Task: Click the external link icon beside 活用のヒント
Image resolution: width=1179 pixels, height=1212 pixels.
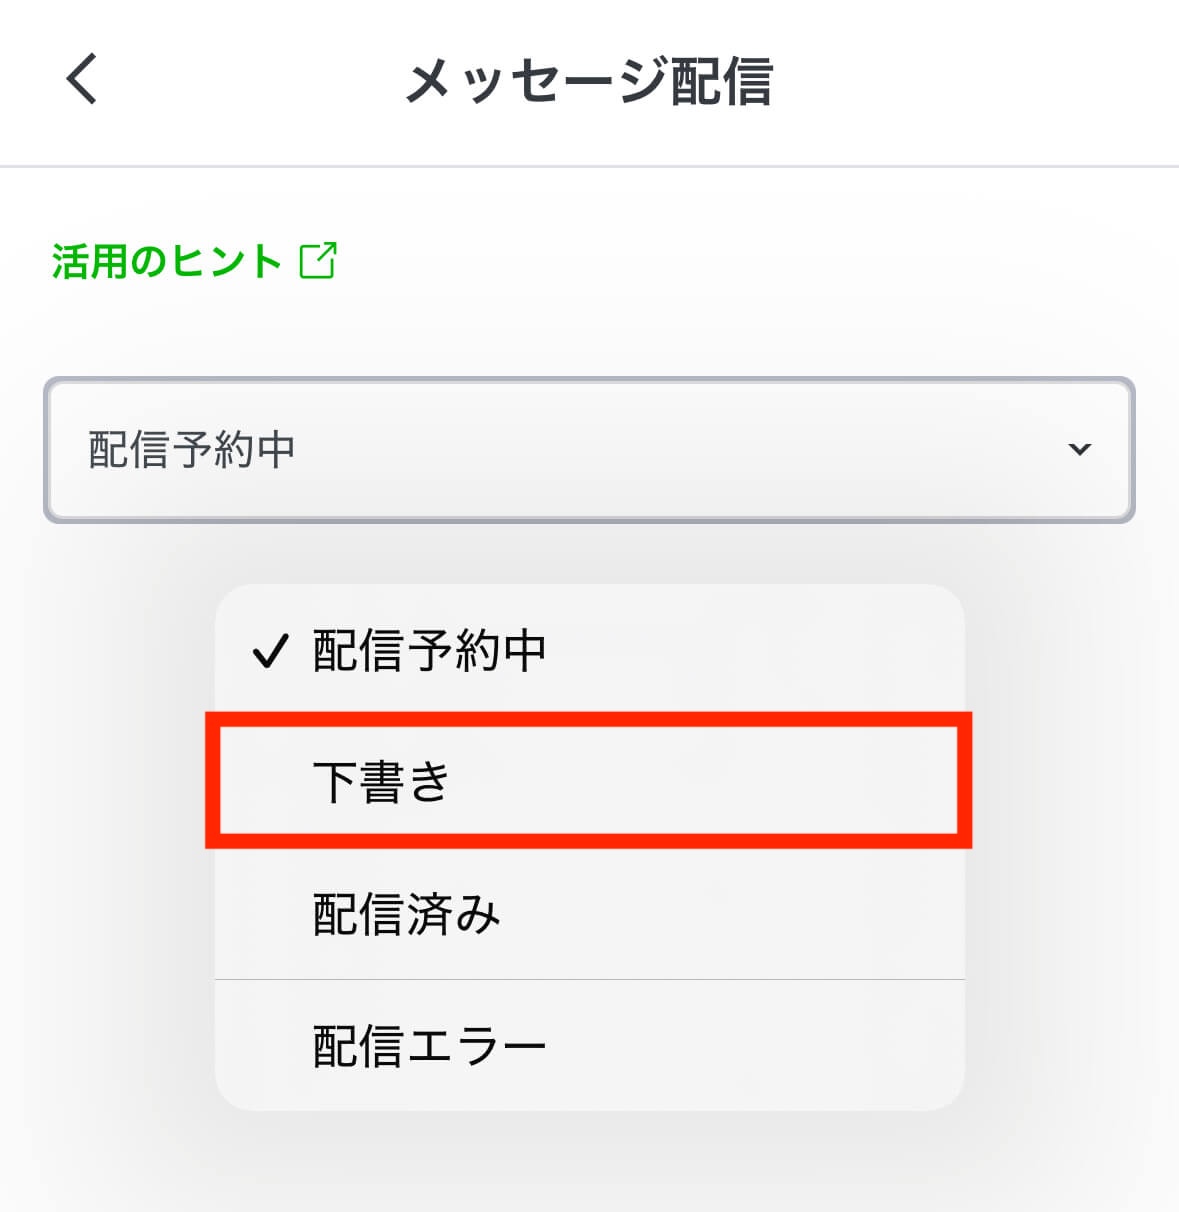Action: tap(318, 261)
